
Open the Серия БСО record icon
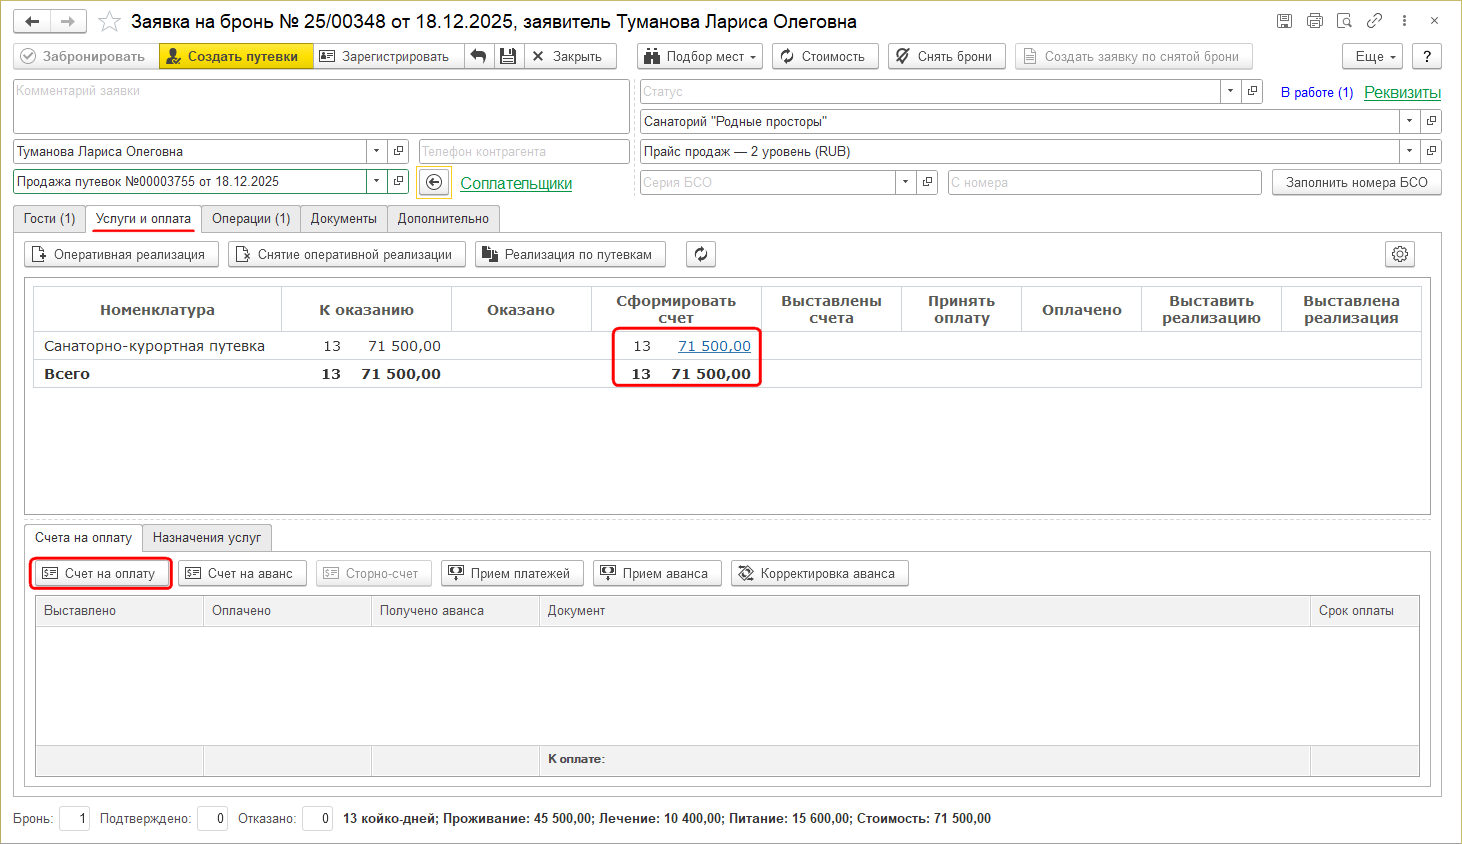point(927,182)
